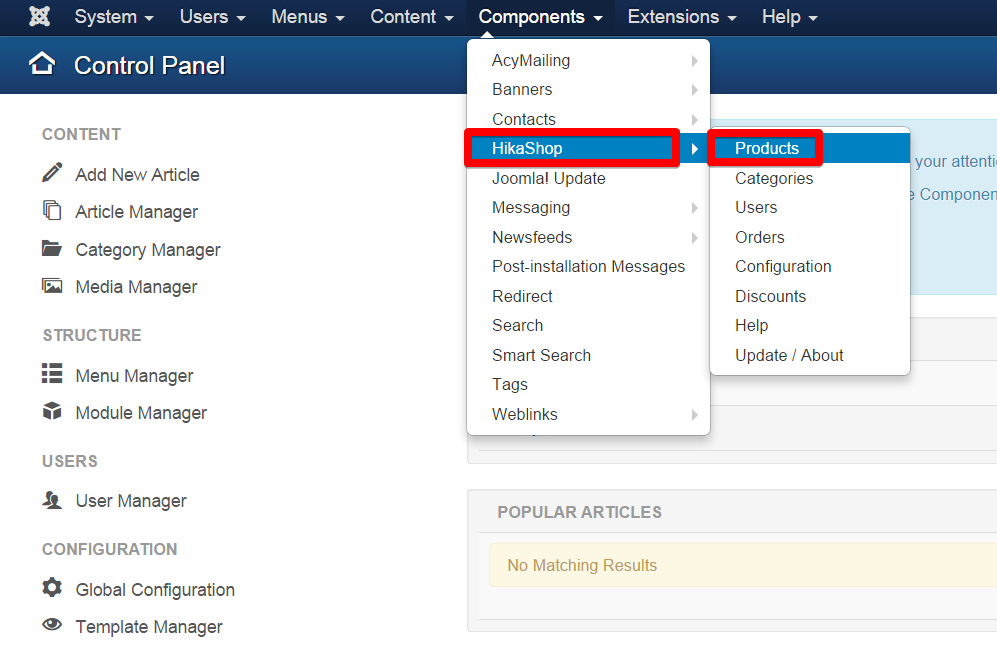This screenshot has width=997, height=647.
Task: Click the pencil icon for Add New Article
Action: point(52,173)
